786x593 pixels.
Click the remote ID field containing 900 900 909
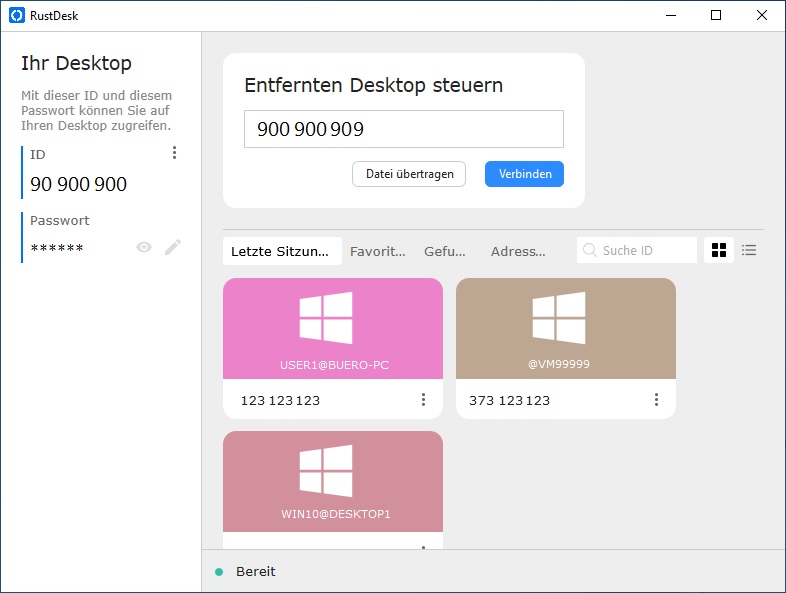click(404, 129)
